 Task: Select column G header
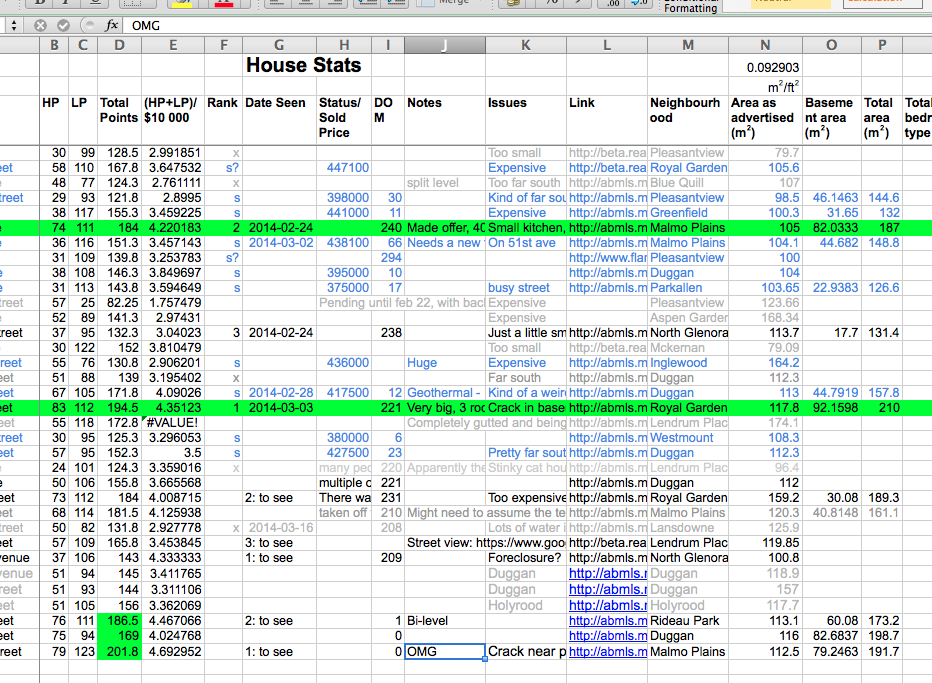click(279, 45)
